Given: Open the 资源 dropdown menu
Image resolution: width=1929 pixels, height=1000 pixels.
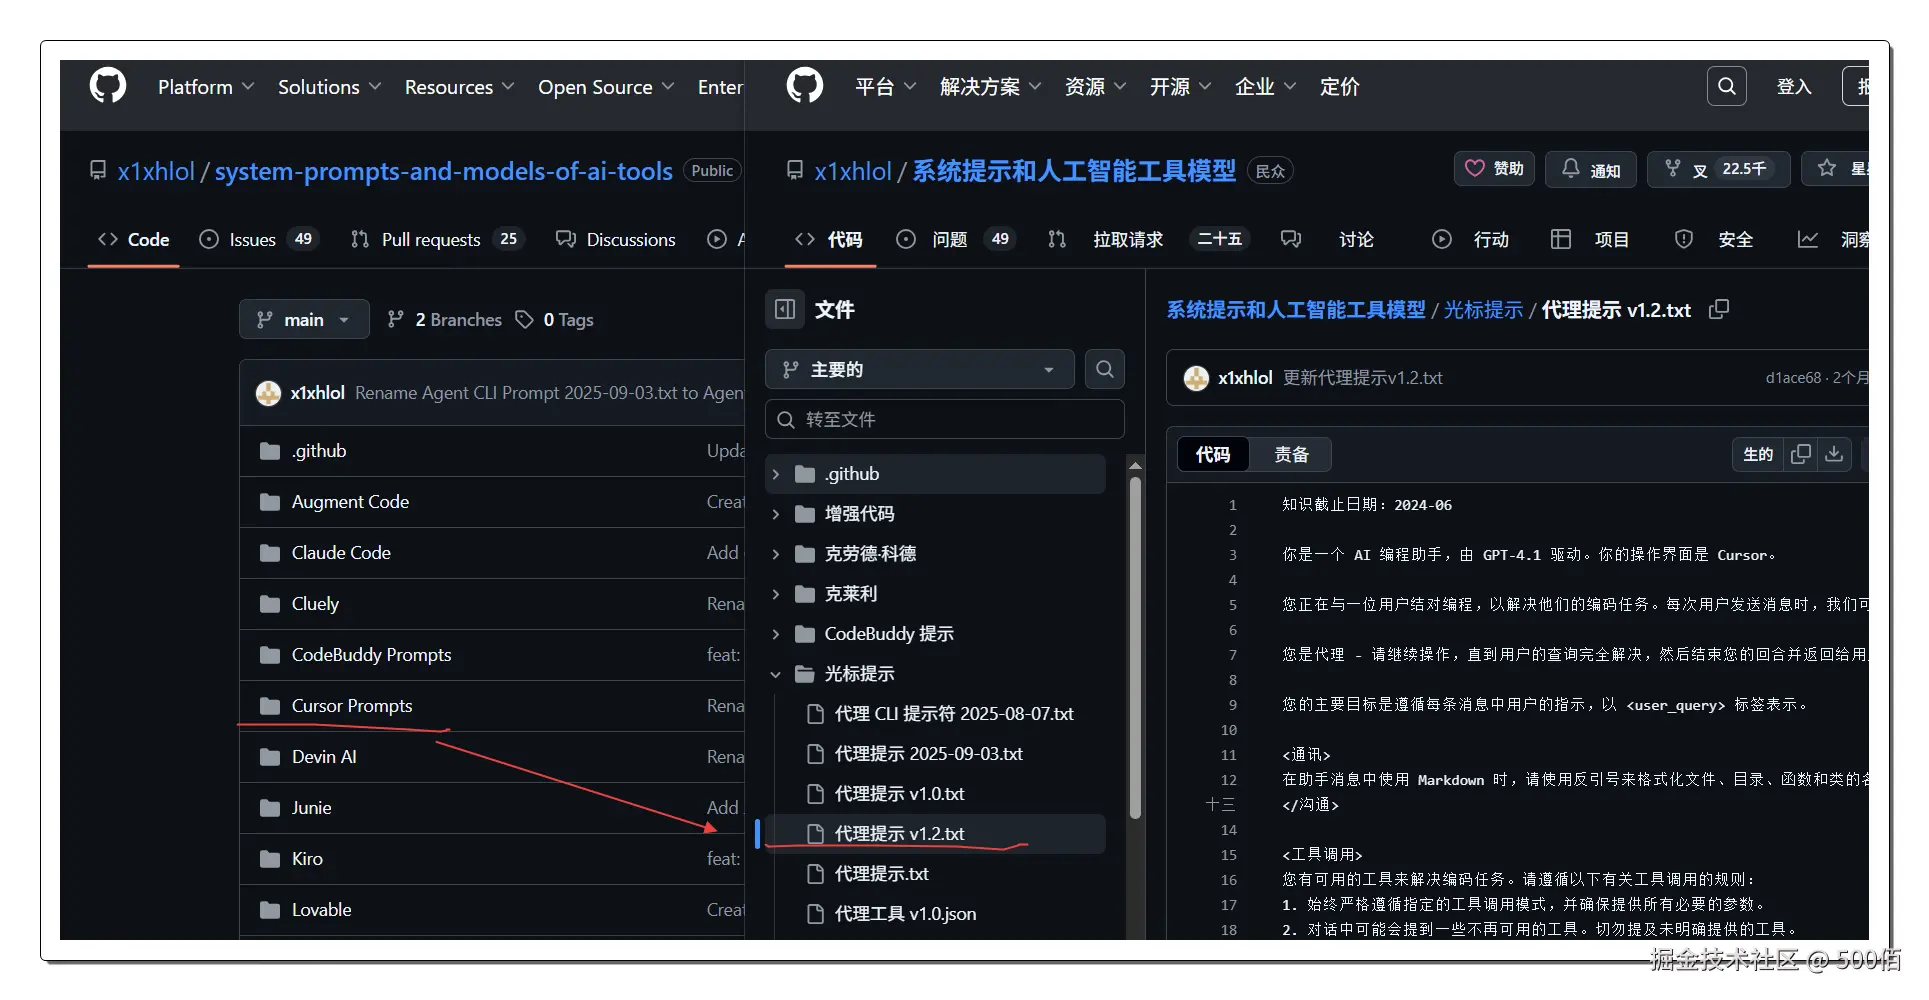Looking at the screenshot, I should tap(1096, 87).
